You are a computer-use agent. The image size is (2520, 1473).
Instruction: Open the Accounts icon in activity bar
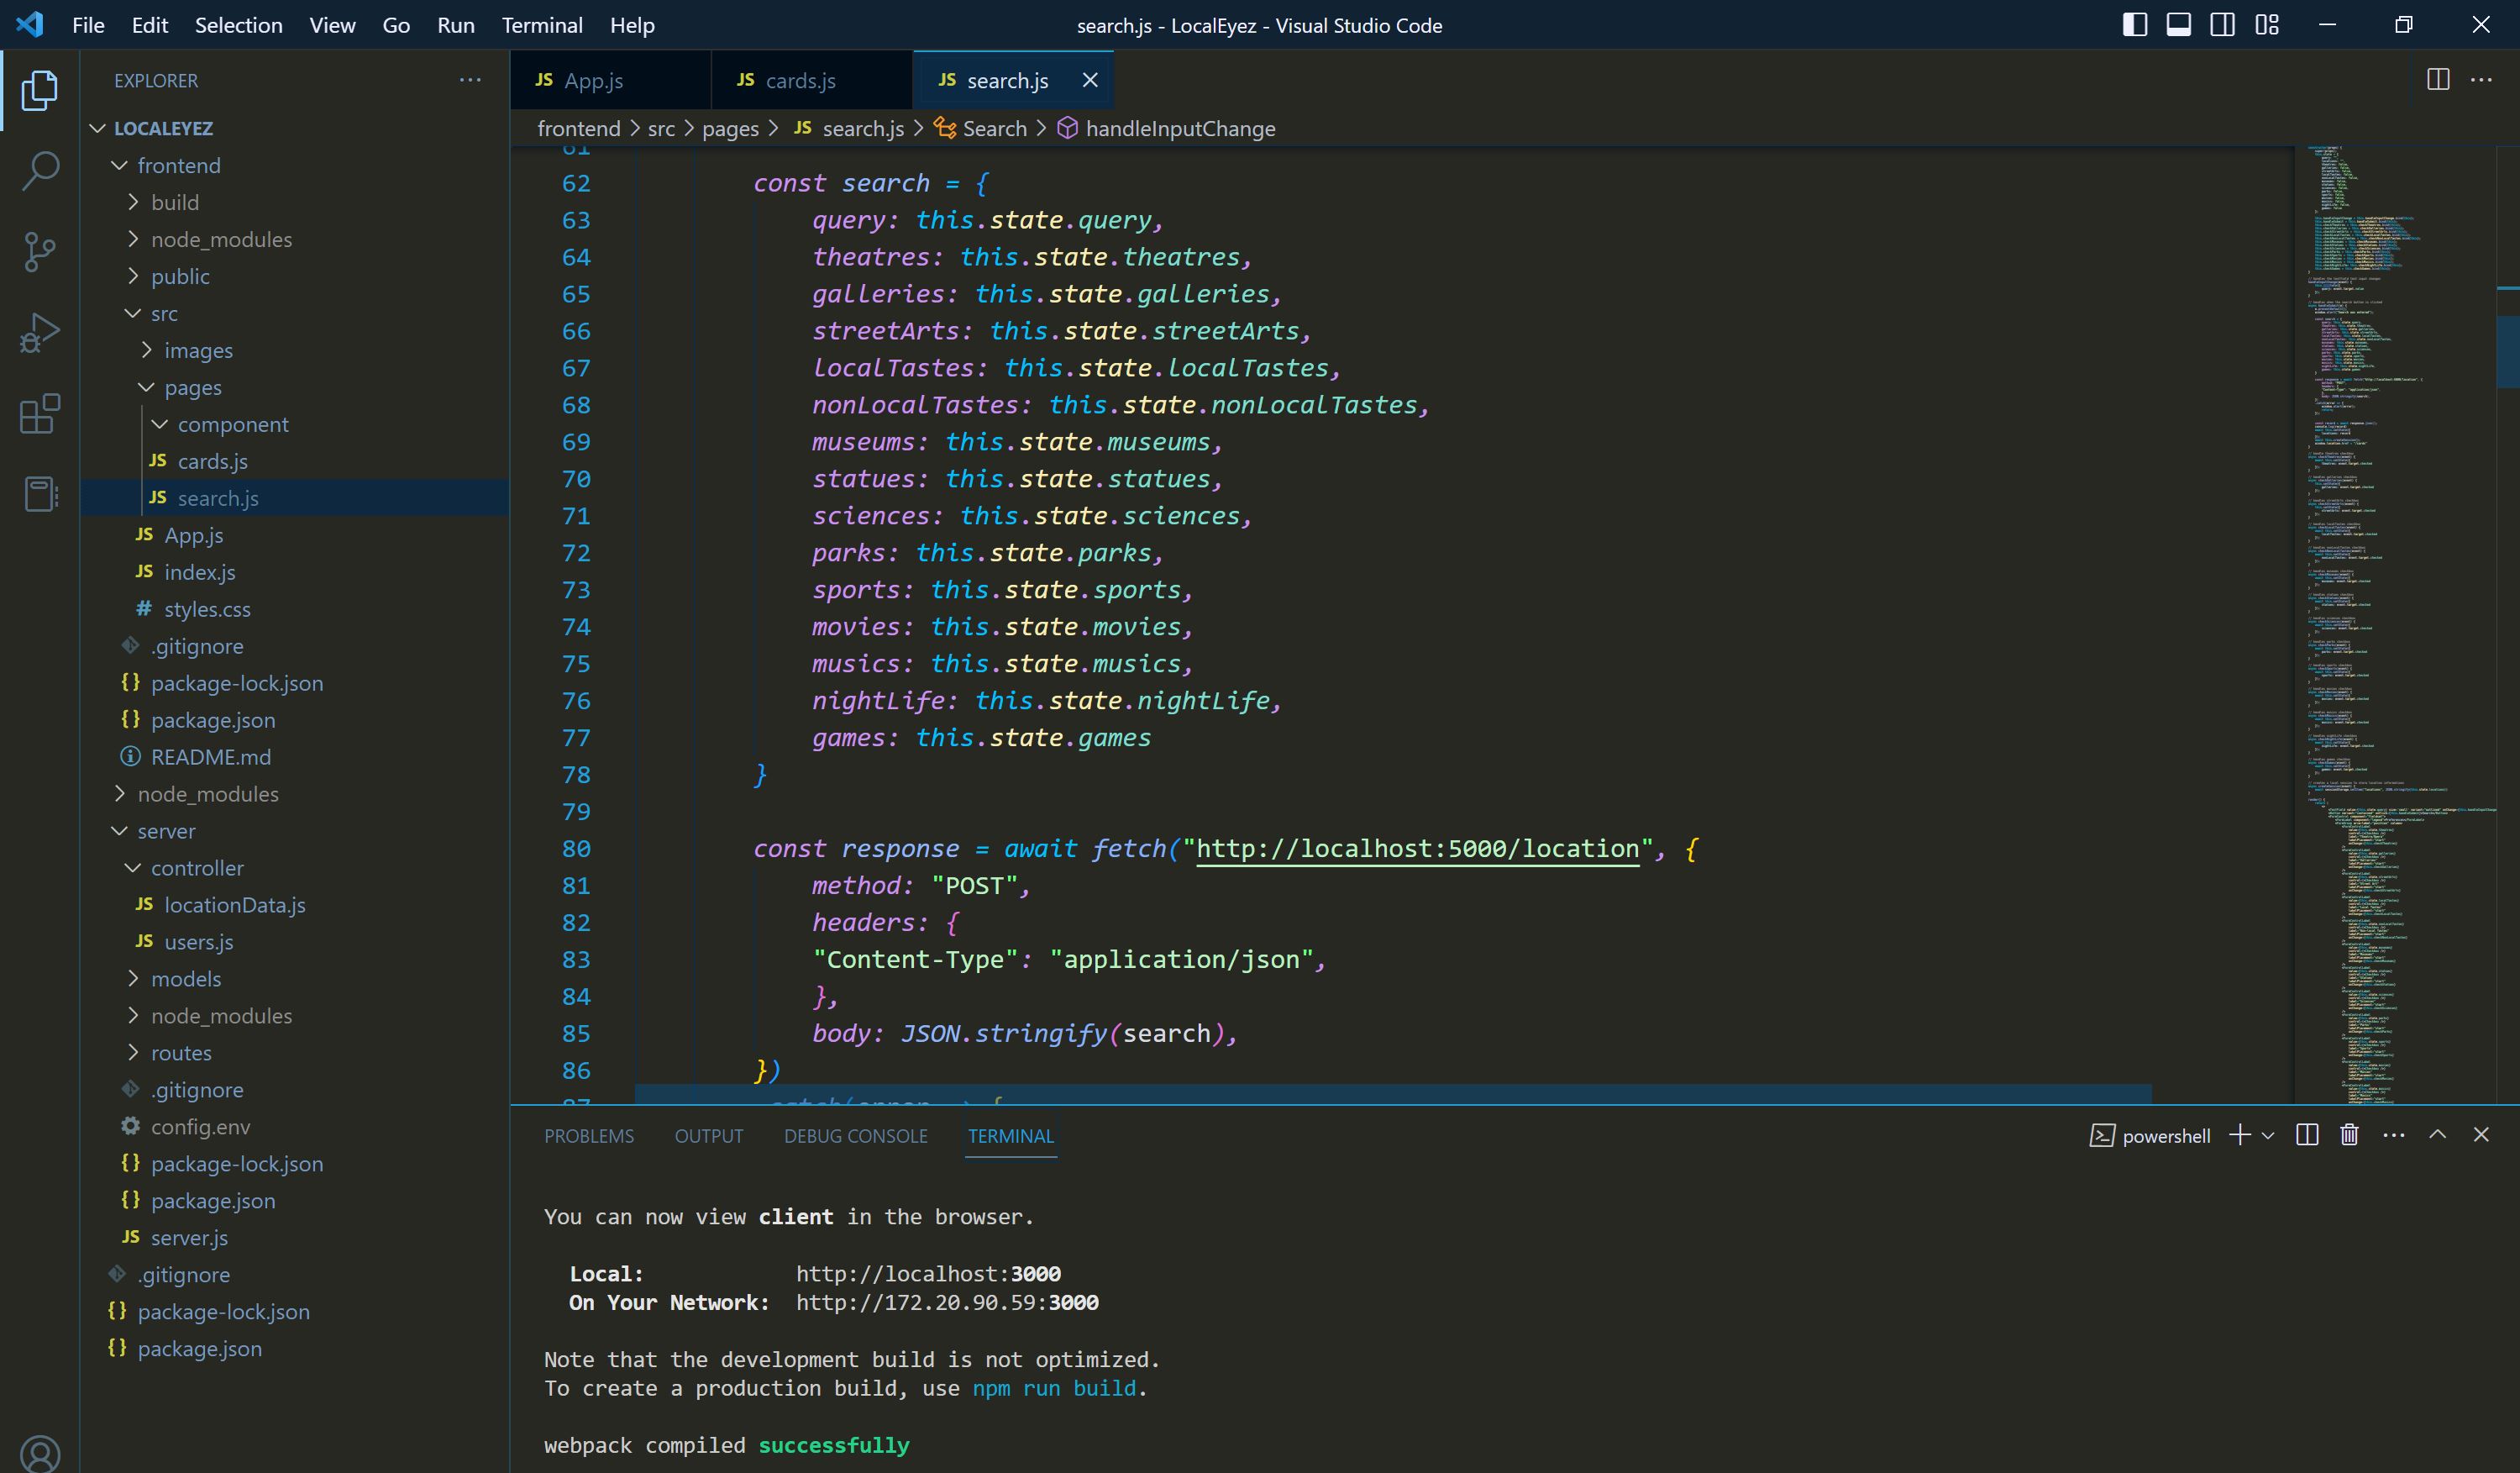(x=40, y=1452)
